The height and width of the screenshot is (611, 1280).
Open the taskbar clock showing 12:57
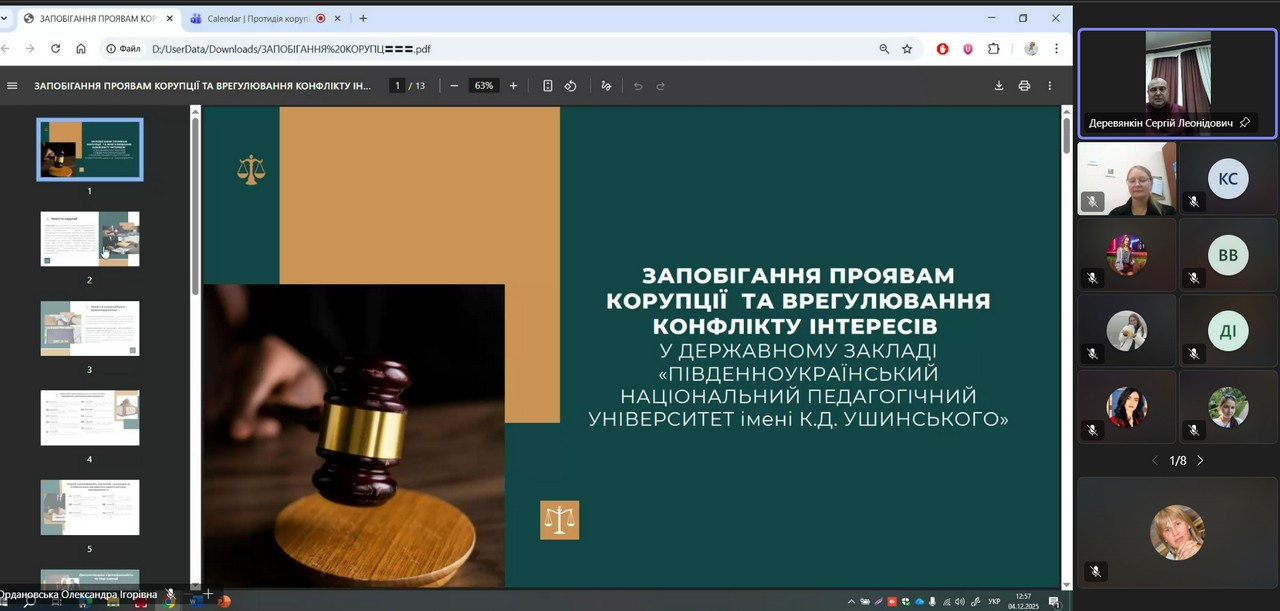coord(1023,600)
